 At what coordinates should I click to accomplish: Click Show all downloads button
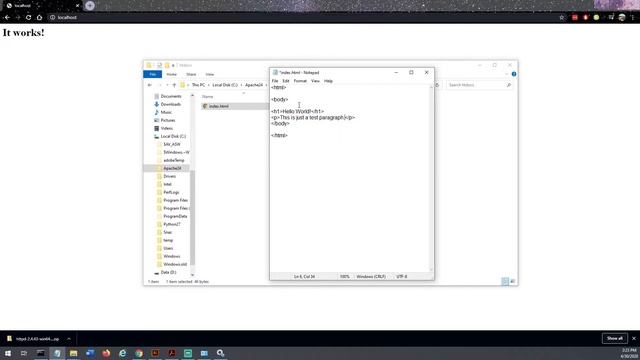615,338
